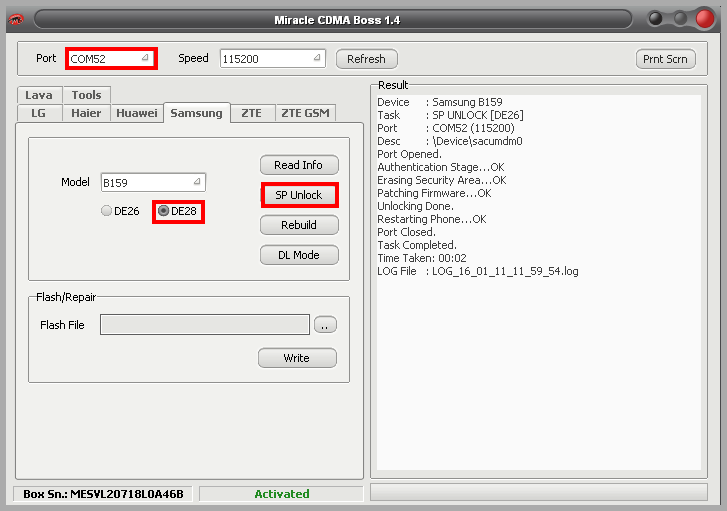Click the "Time Taken: 00:02" log line
The image size is (727, 511).
tap(422, 258)
